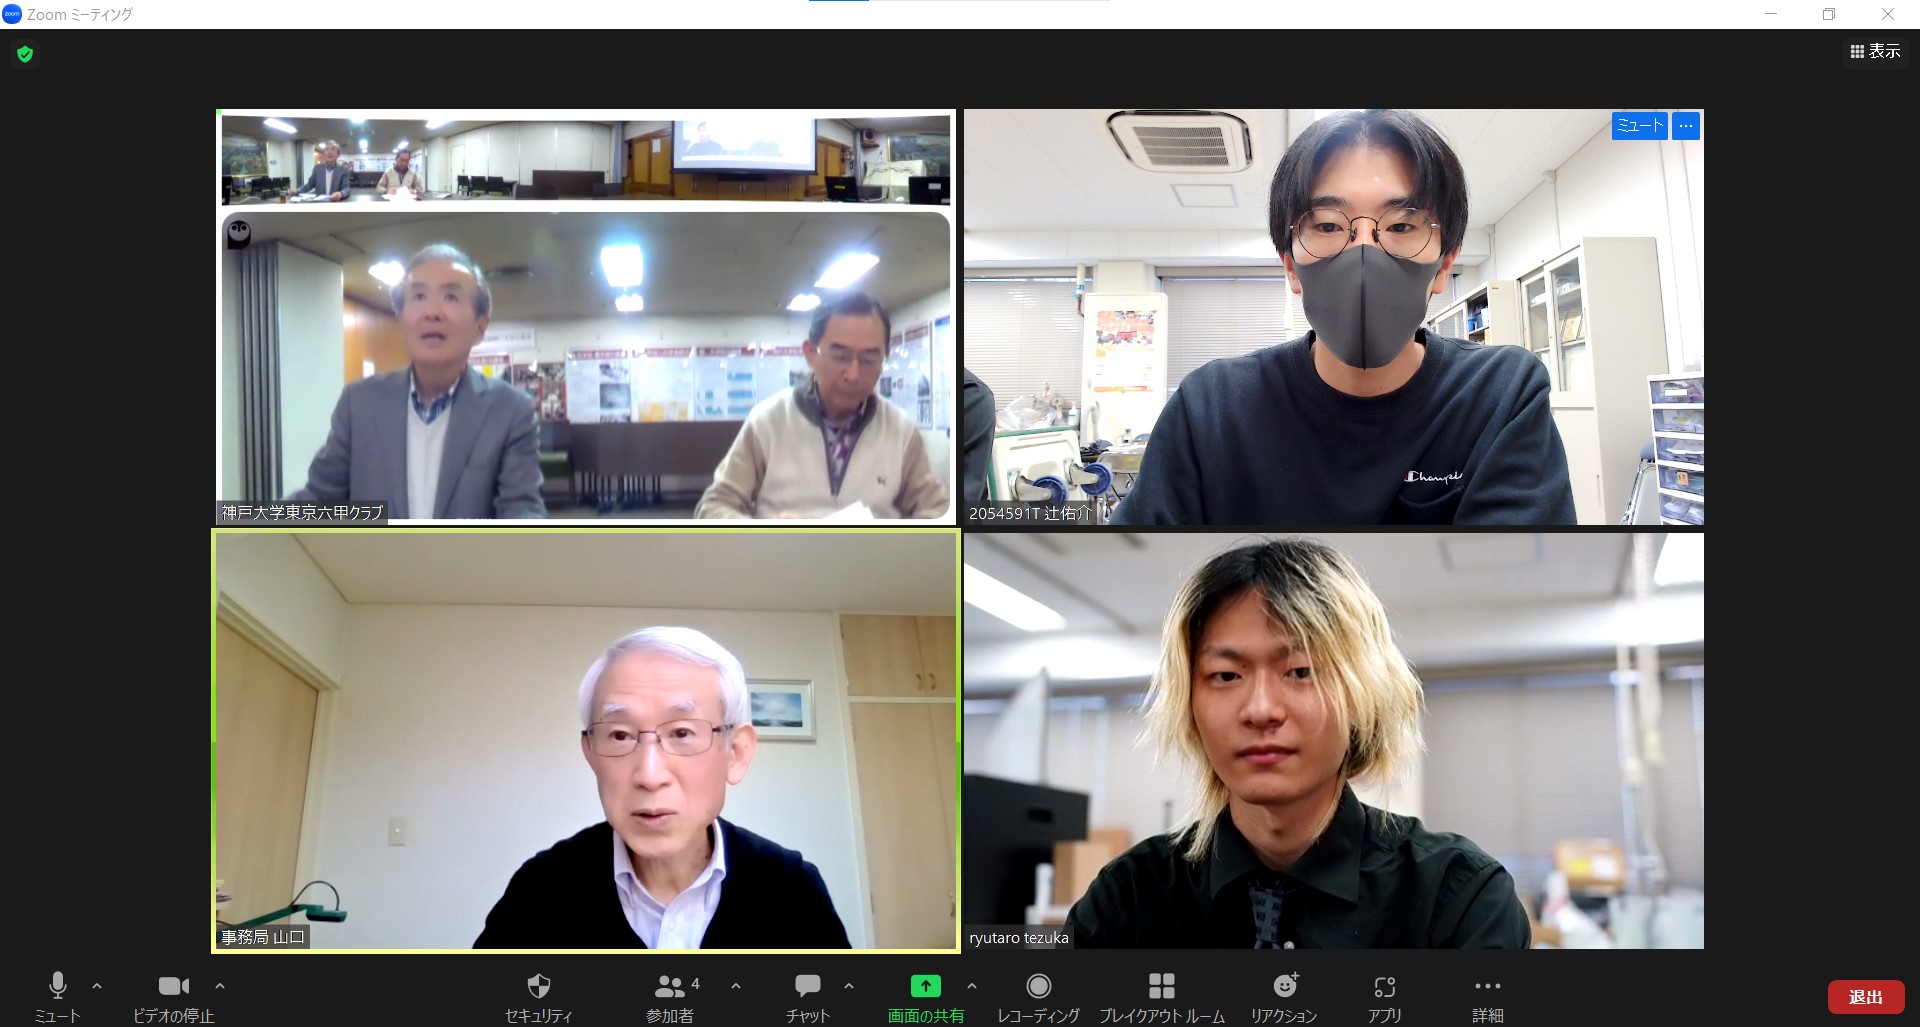Click the green encryption shield icon
This screenshot has width=1920, height=1027.
click(25, 54)
